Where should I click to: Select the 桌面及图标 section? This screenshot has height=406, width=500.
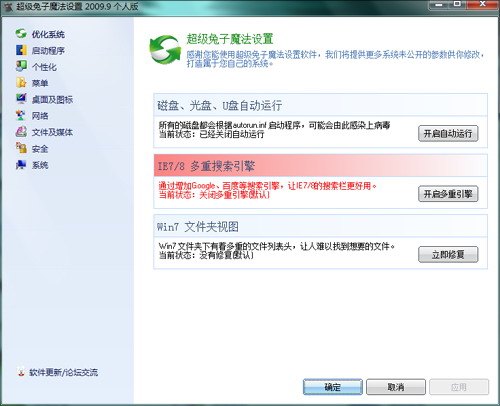coord(52,100)
